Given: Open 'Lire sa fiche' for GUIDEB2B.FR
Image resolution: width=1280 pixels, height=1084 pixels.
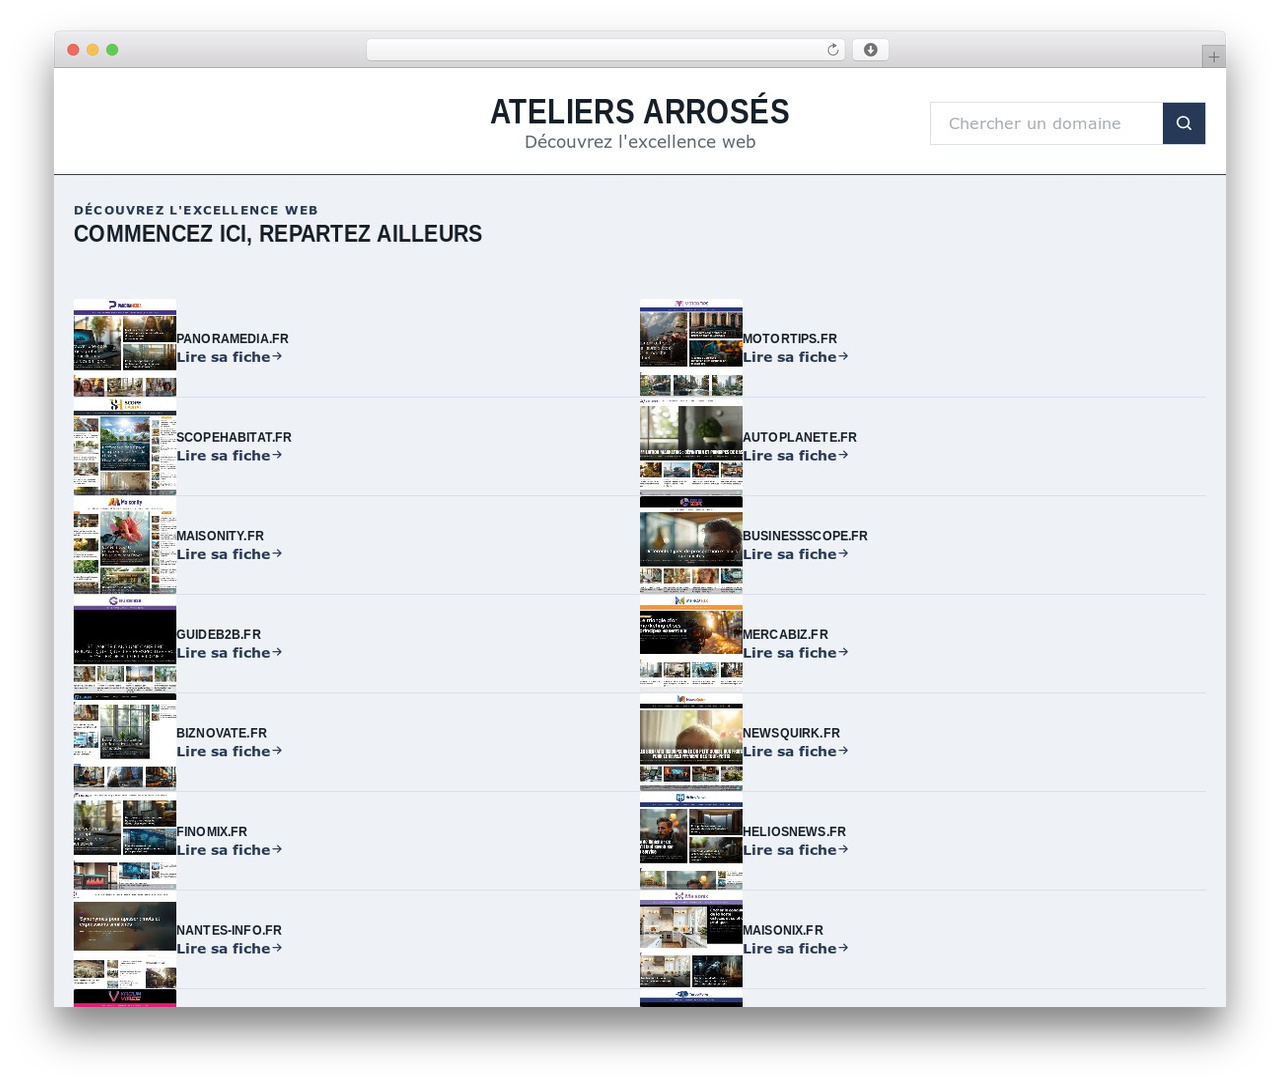Looking at the screenshot, I should (229, 653).
